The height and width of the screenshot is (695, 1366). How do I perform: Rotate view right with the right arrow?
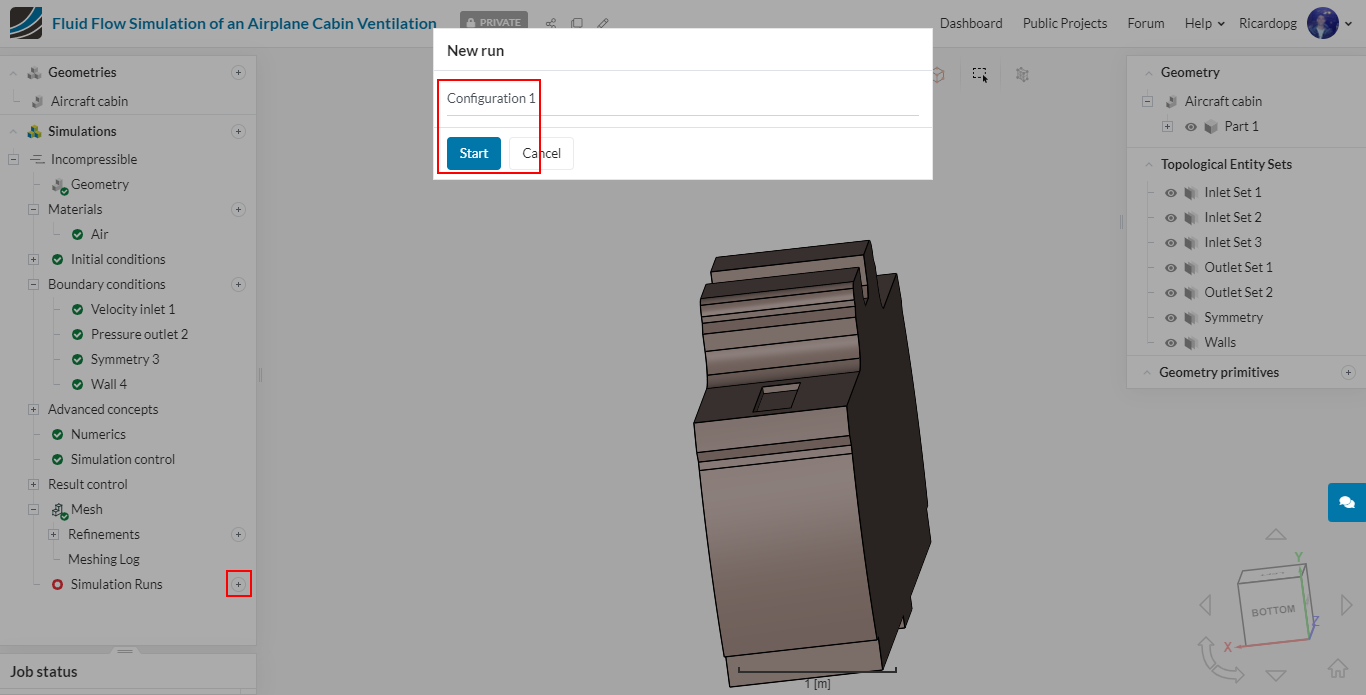[x=1347, y=605]
